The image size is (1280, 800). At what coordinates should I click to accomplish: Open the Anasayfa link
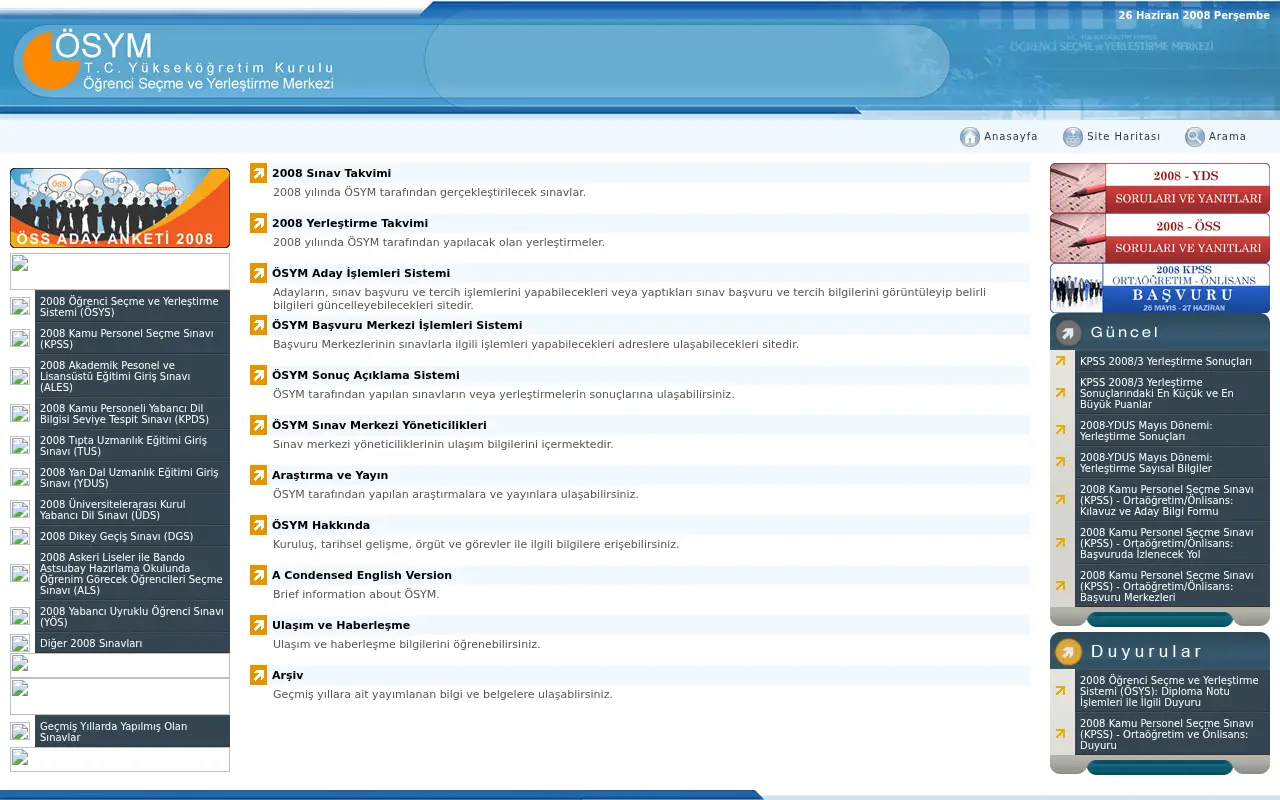click(x=1011, y=137)
